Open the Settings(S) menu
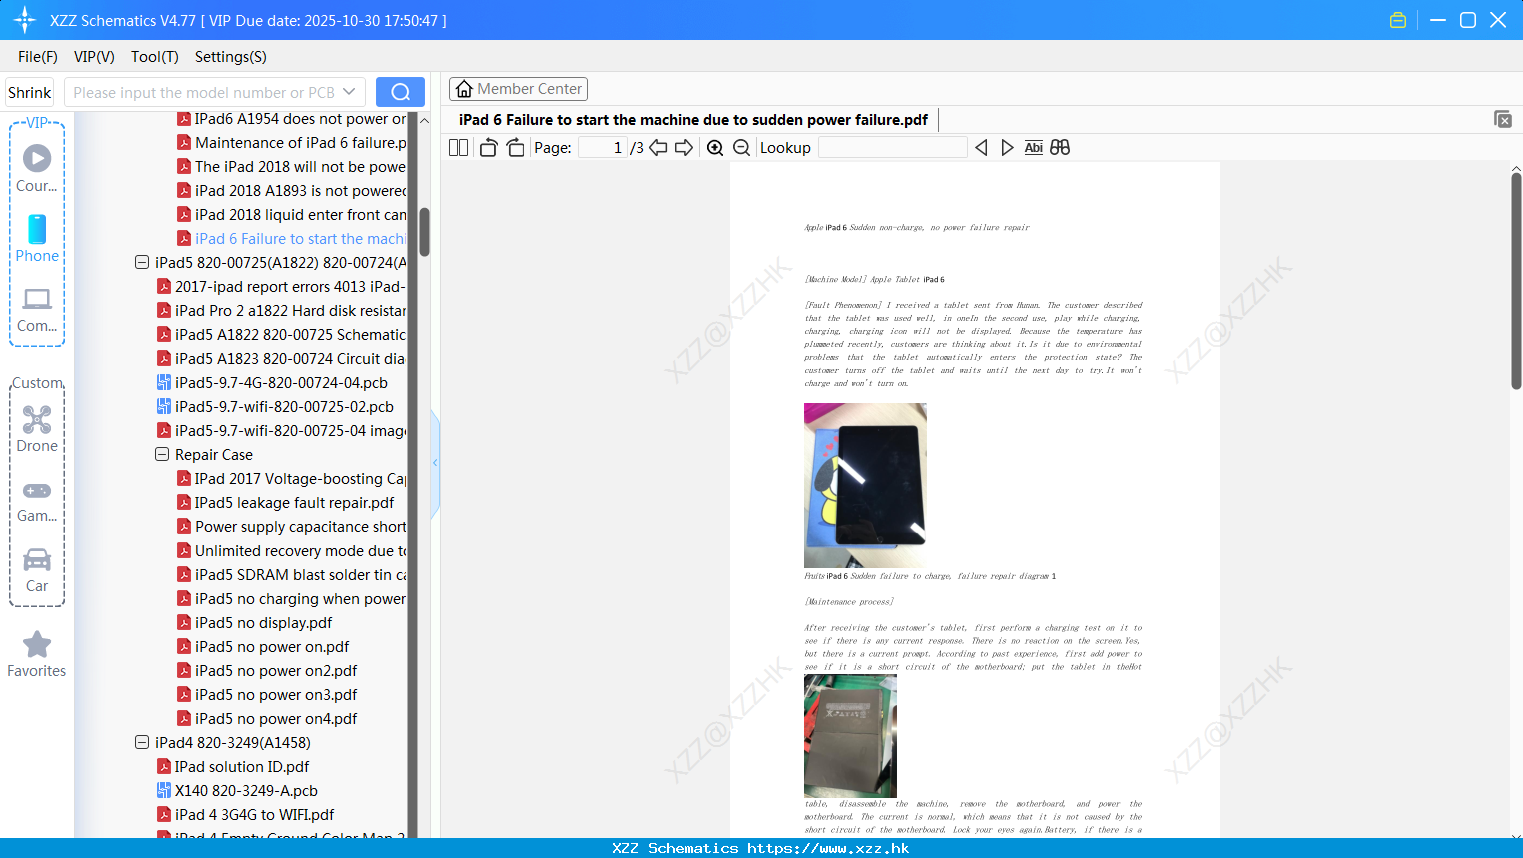 tap(231, 57)
